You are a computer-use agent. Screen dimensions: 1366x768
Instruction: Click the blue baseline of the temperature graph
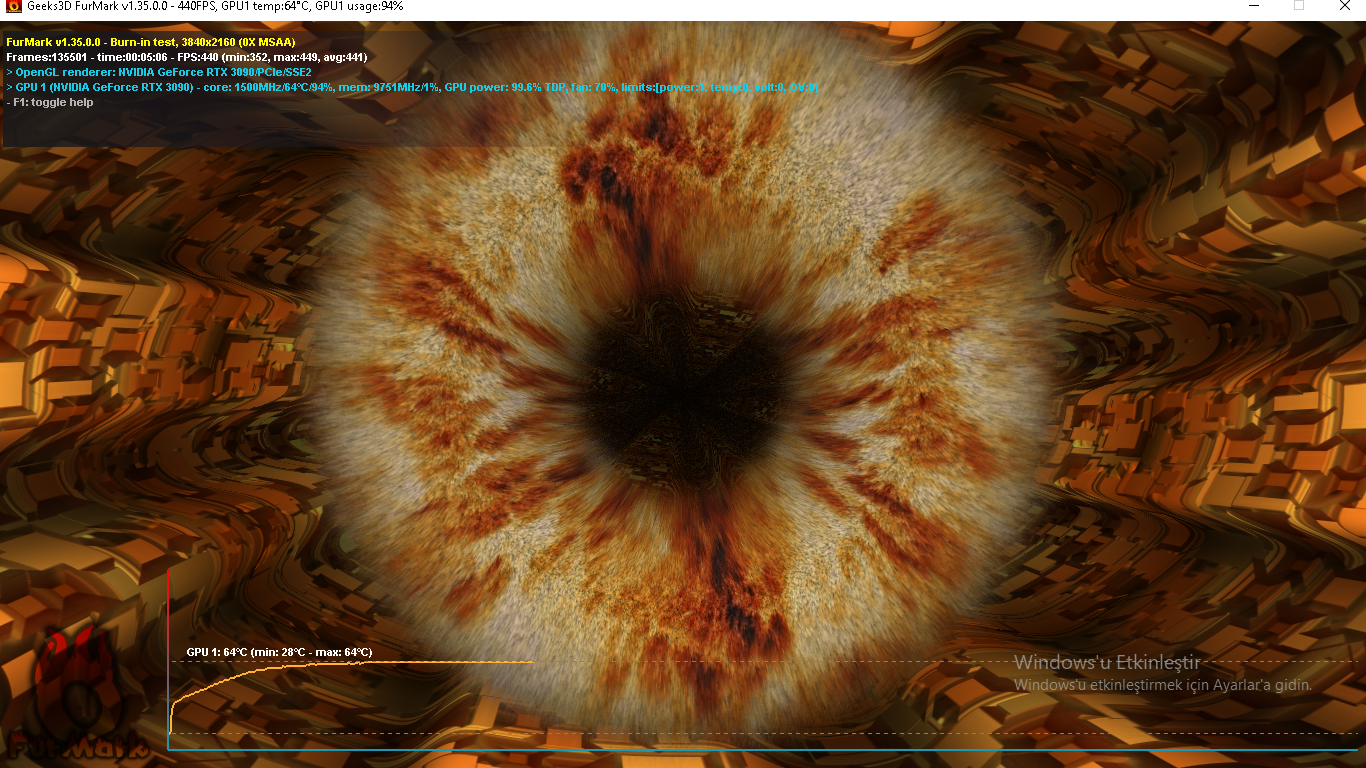pos(760,749)
